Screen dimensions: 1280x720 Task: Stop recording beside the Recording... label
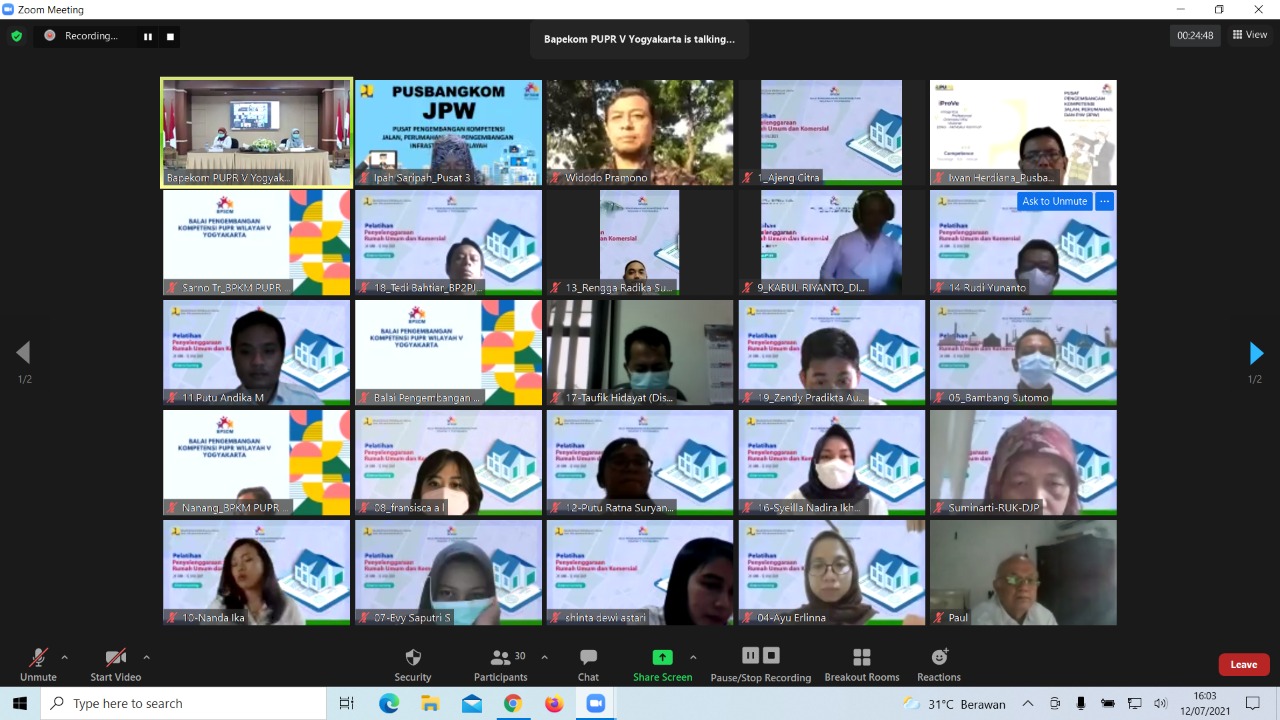[170, 36]
